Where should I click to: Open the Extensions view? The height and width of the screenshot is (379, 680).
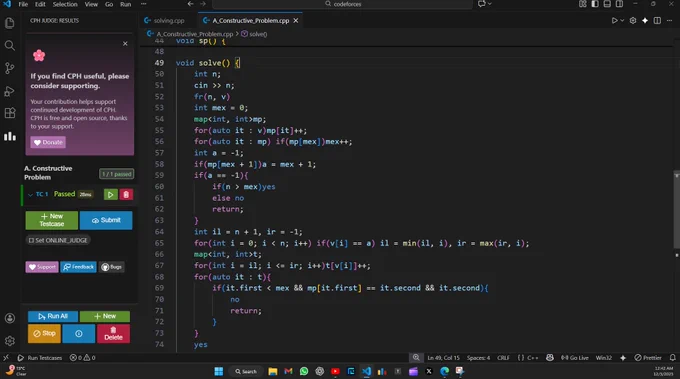[x=10, y=113]
